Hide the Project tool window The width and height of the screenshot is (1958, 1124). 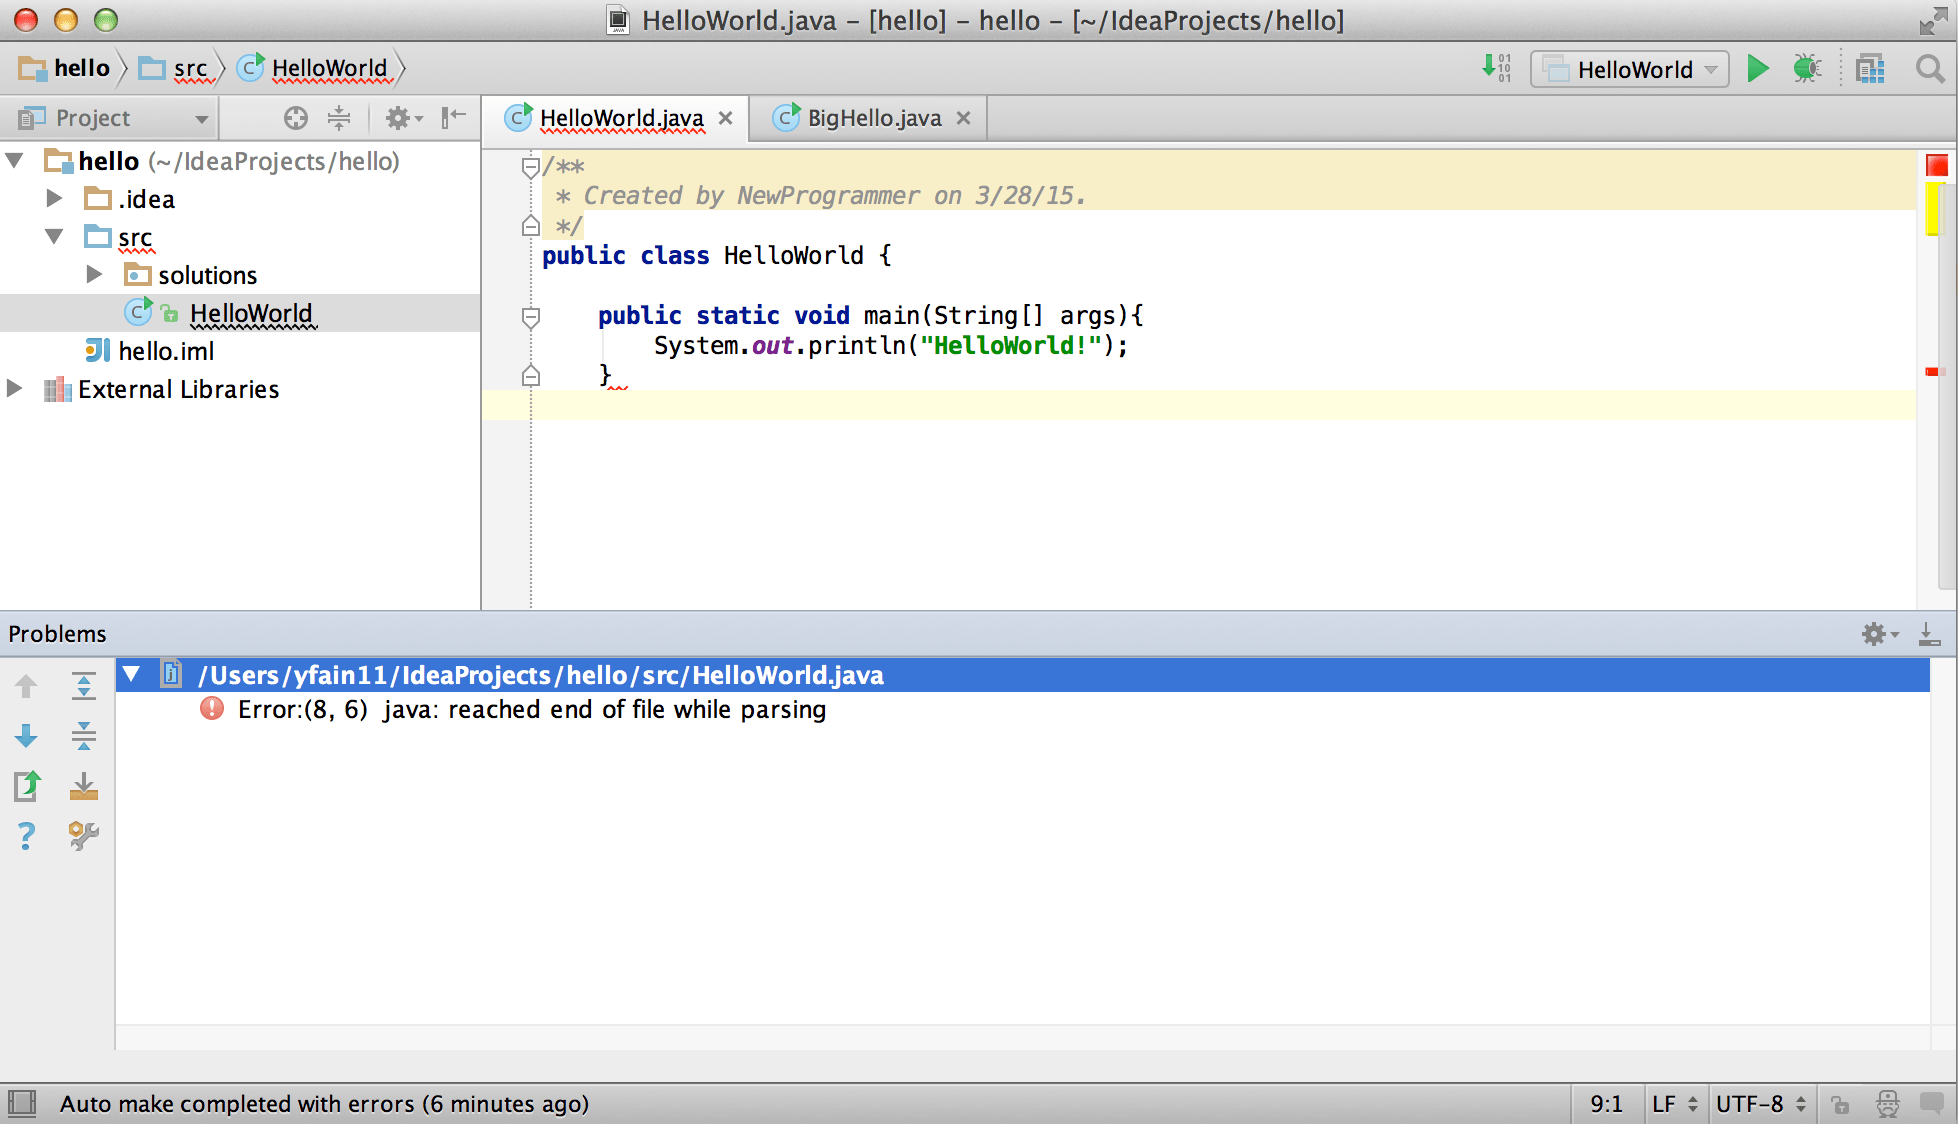click(x=454, y=118)
